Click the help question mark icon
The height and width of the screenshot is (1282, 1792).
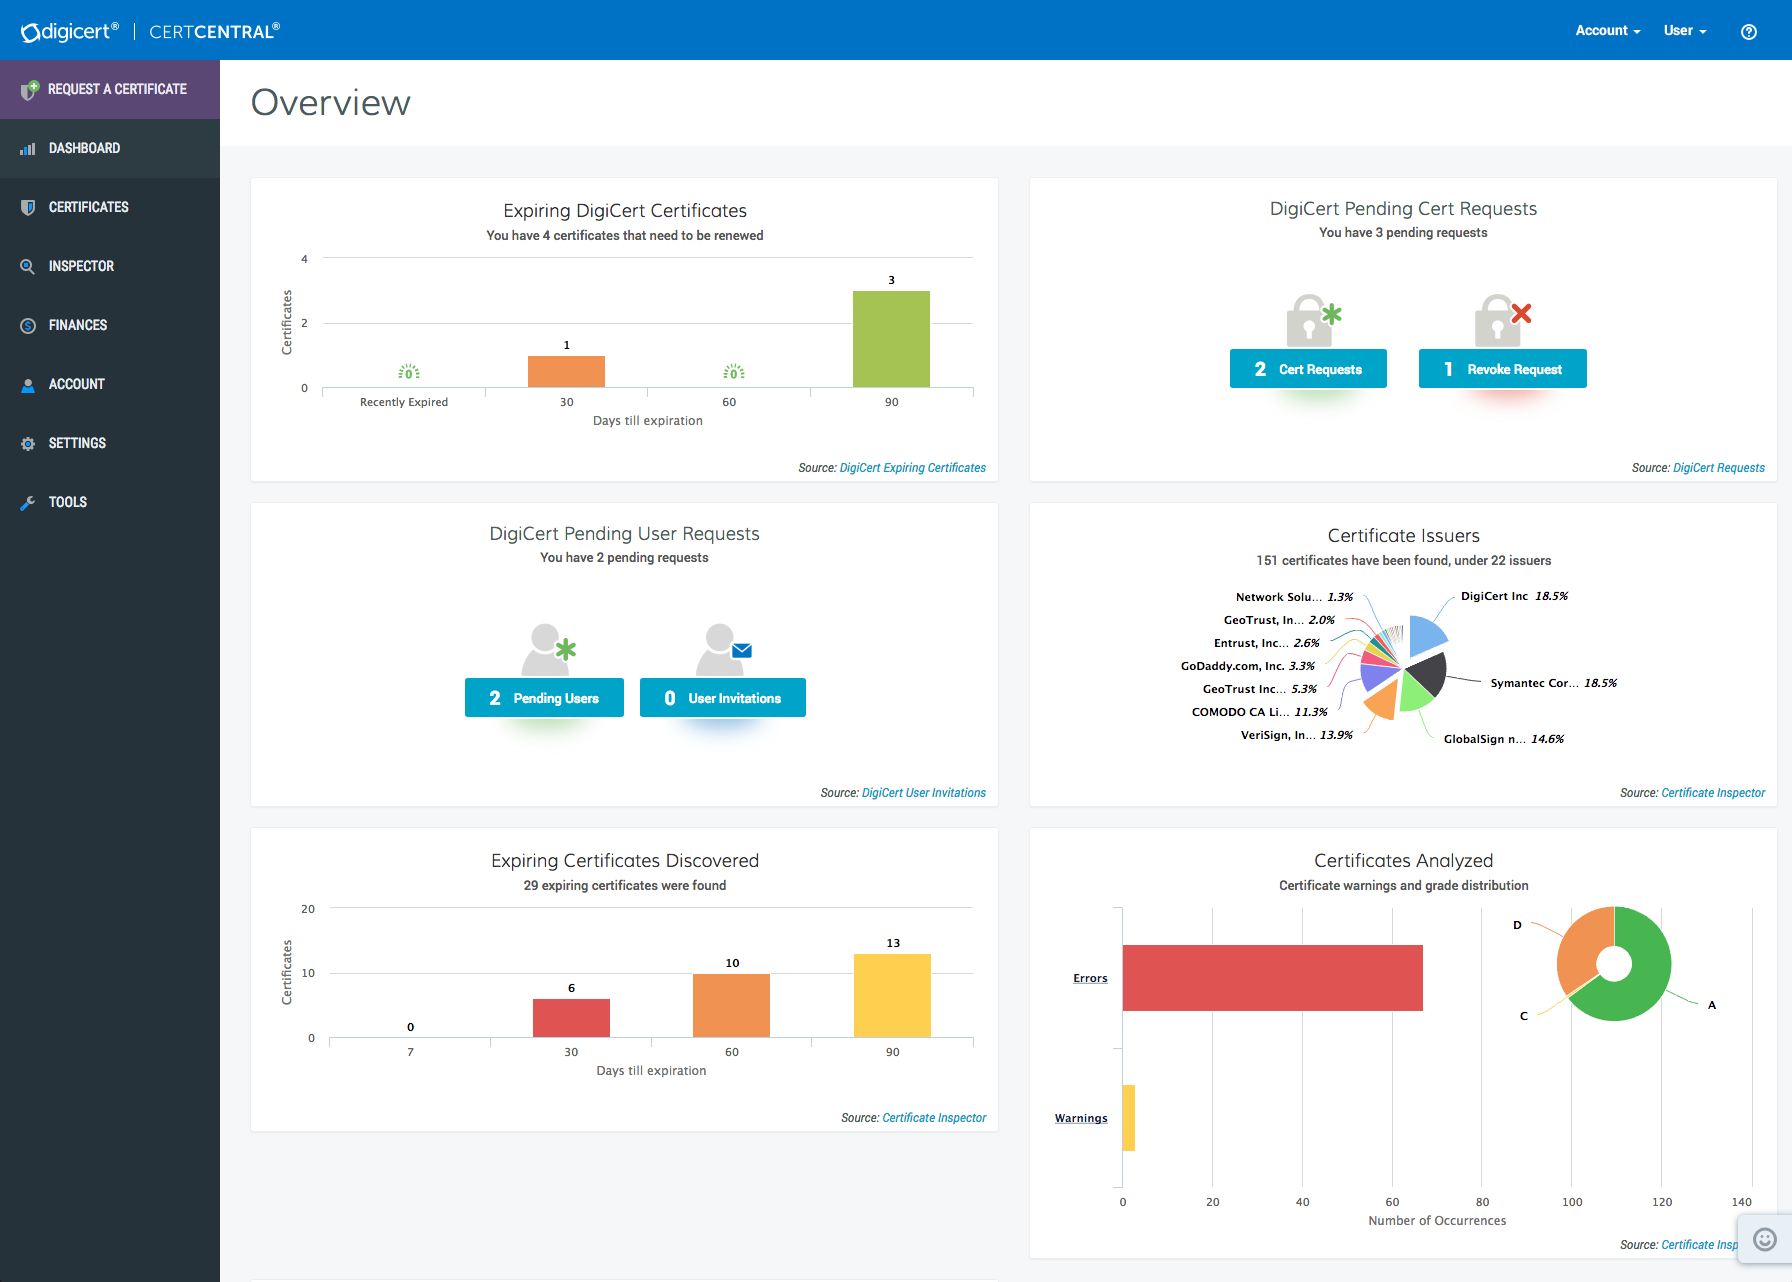click(1748, 31)
